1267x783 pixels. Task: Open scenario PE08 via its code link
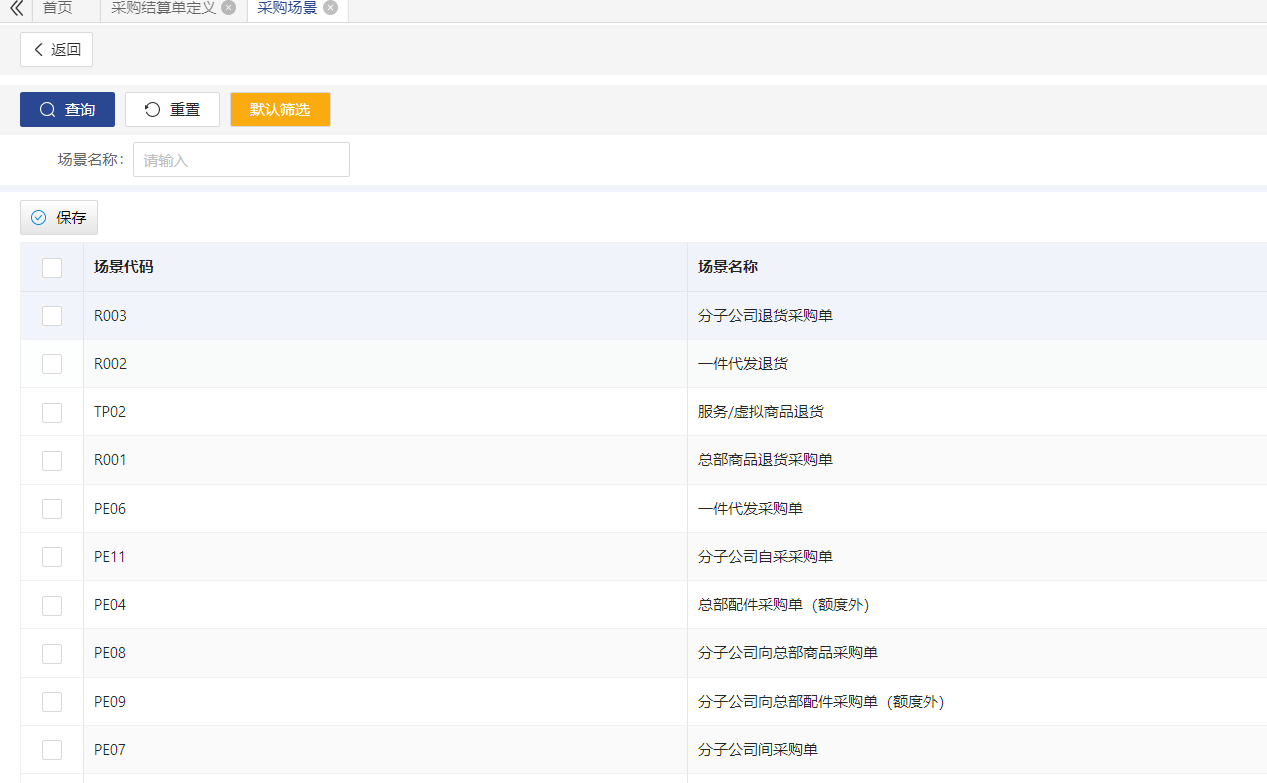(110, 653)
